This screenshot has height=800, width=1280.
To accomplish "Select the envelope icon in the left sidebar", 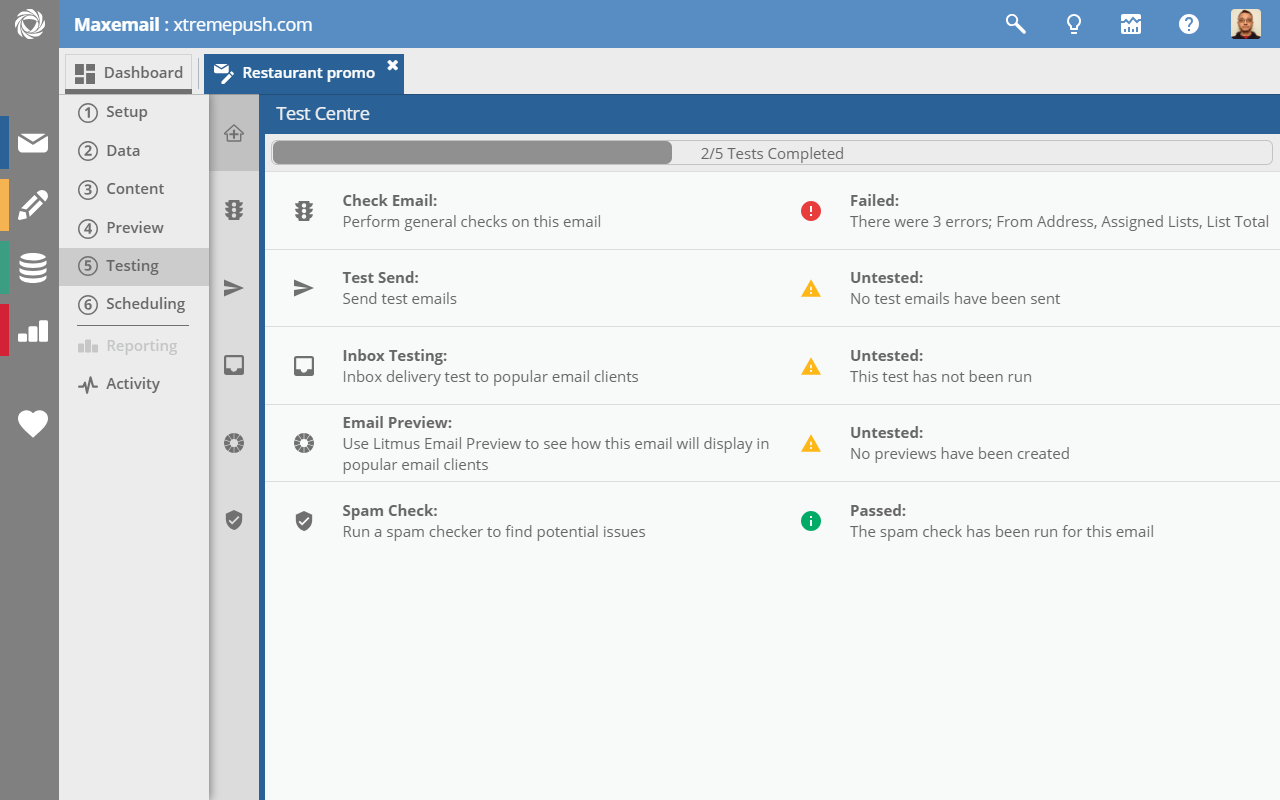I will click(31, 142).
